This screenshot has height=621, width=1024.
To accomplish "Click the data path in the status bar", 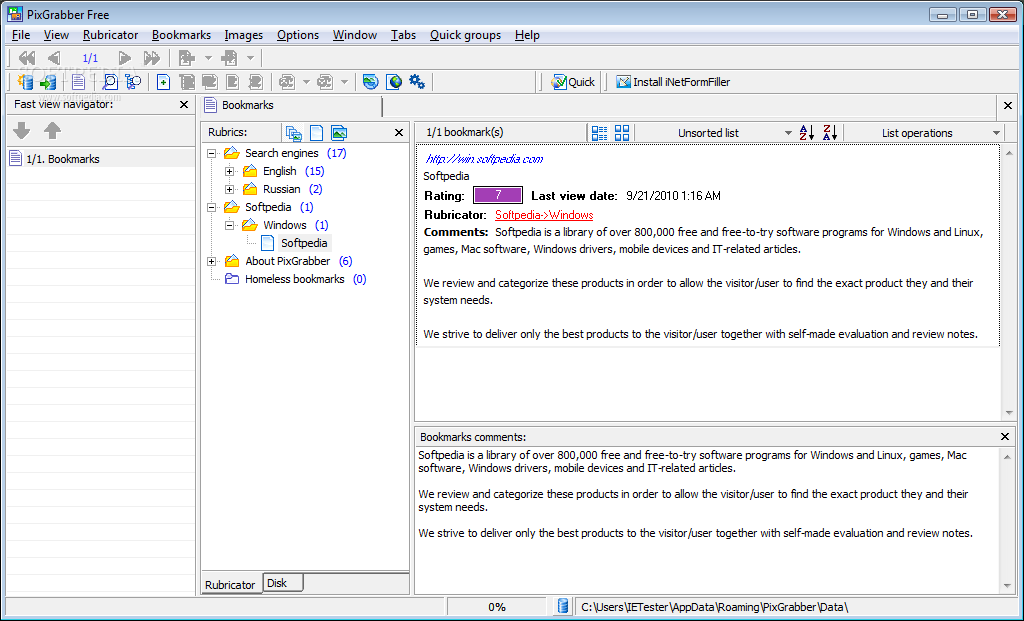I will tap(714, 607).
